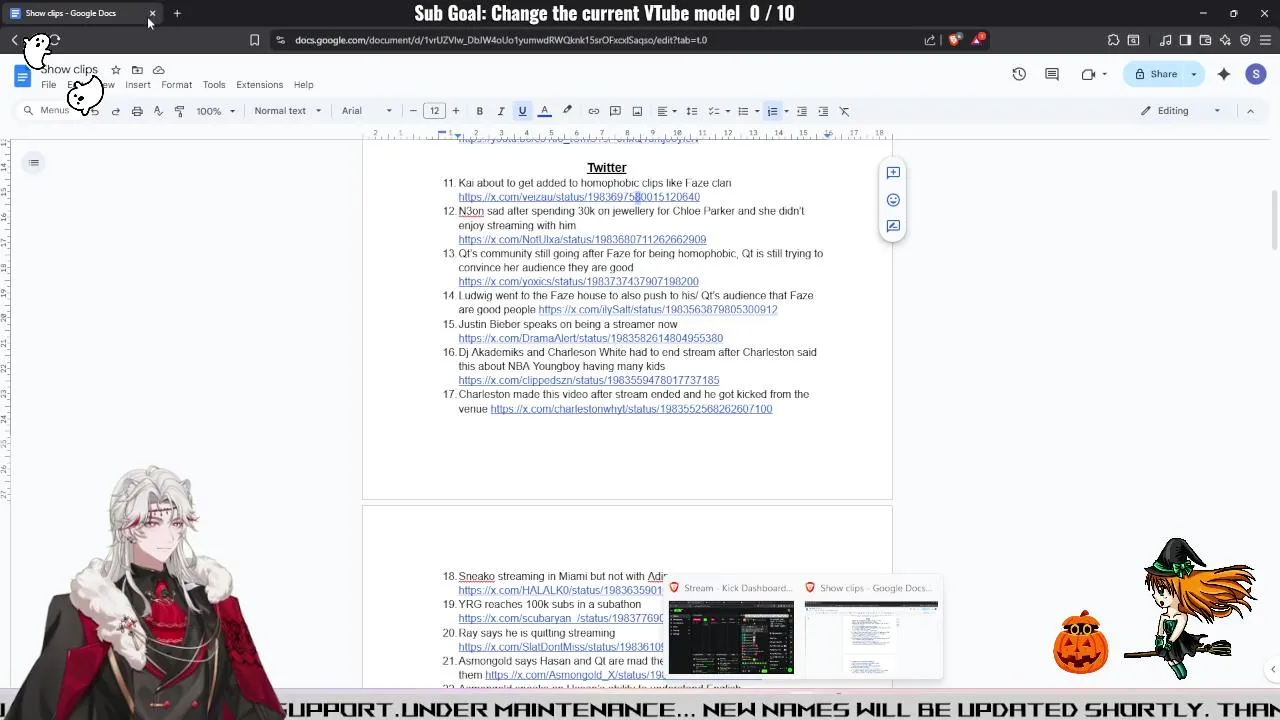Open the charlestonwhyt status link
The width and height of the screenshot is (1280, 720).
click(631, 409)
